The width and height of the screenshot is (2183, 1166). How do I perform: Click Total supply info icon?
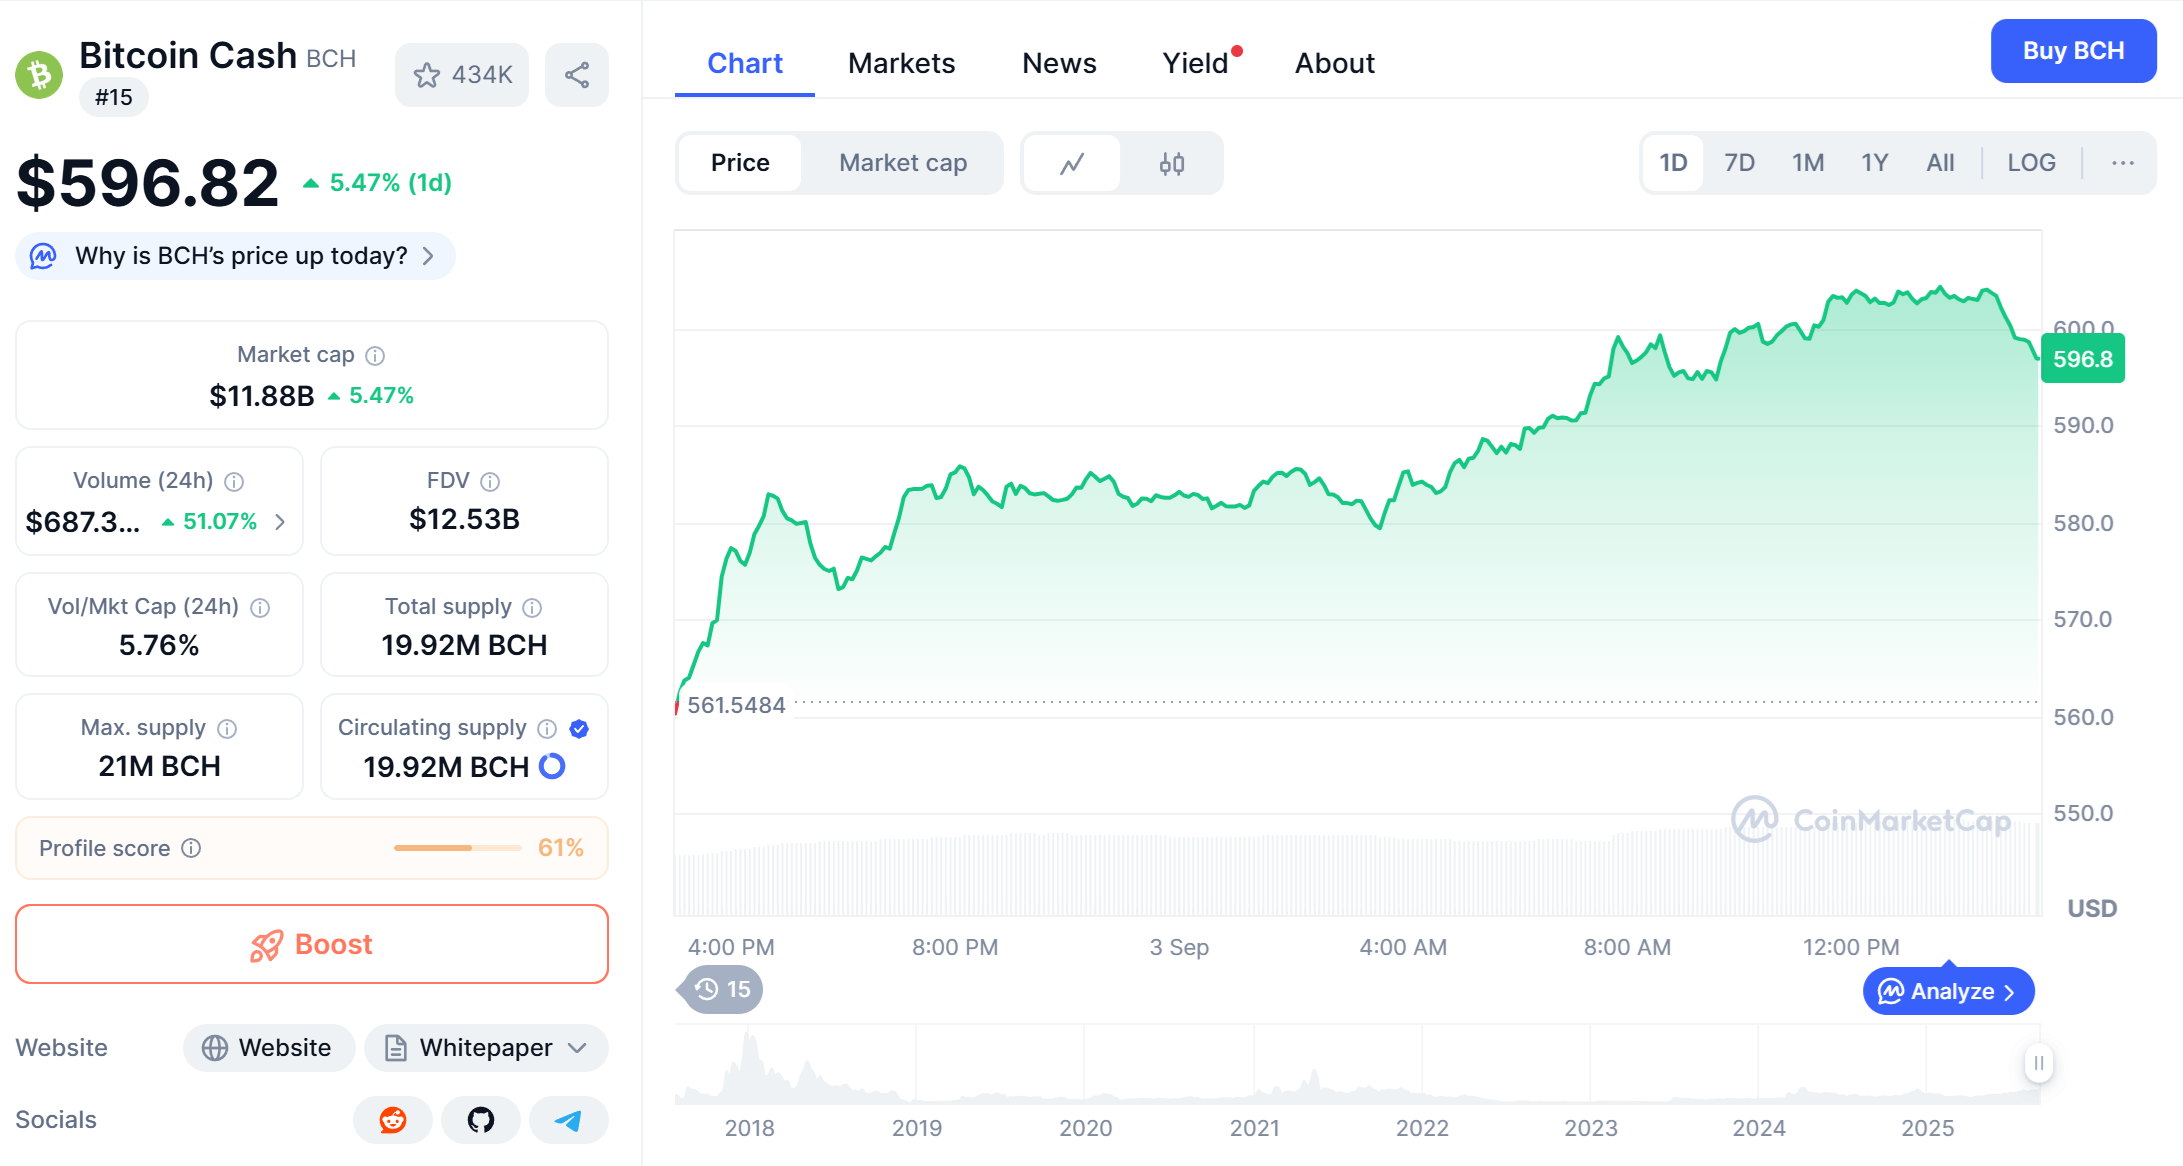coord(532,608)
